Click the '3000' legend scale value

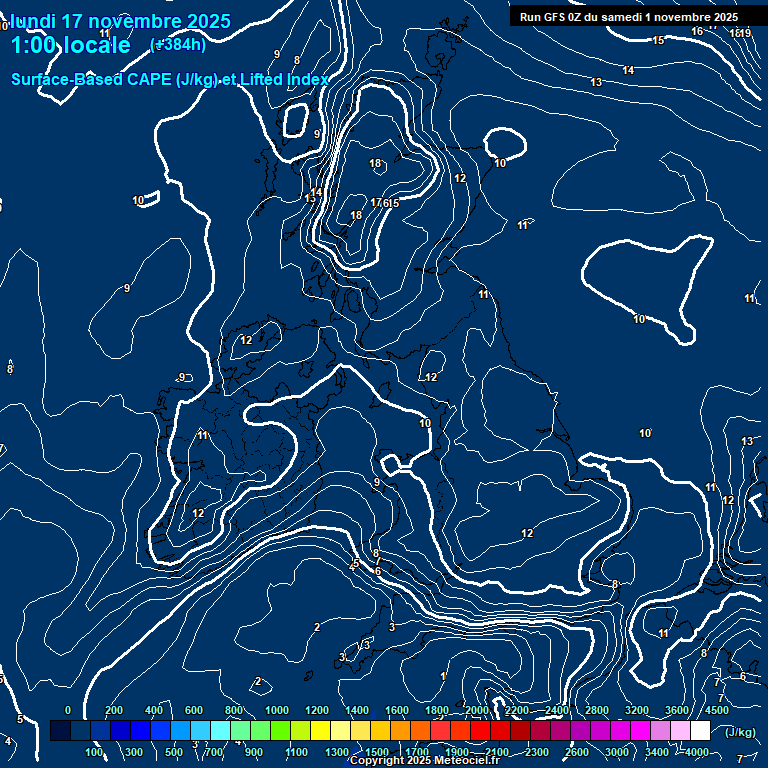pos(617,752)
